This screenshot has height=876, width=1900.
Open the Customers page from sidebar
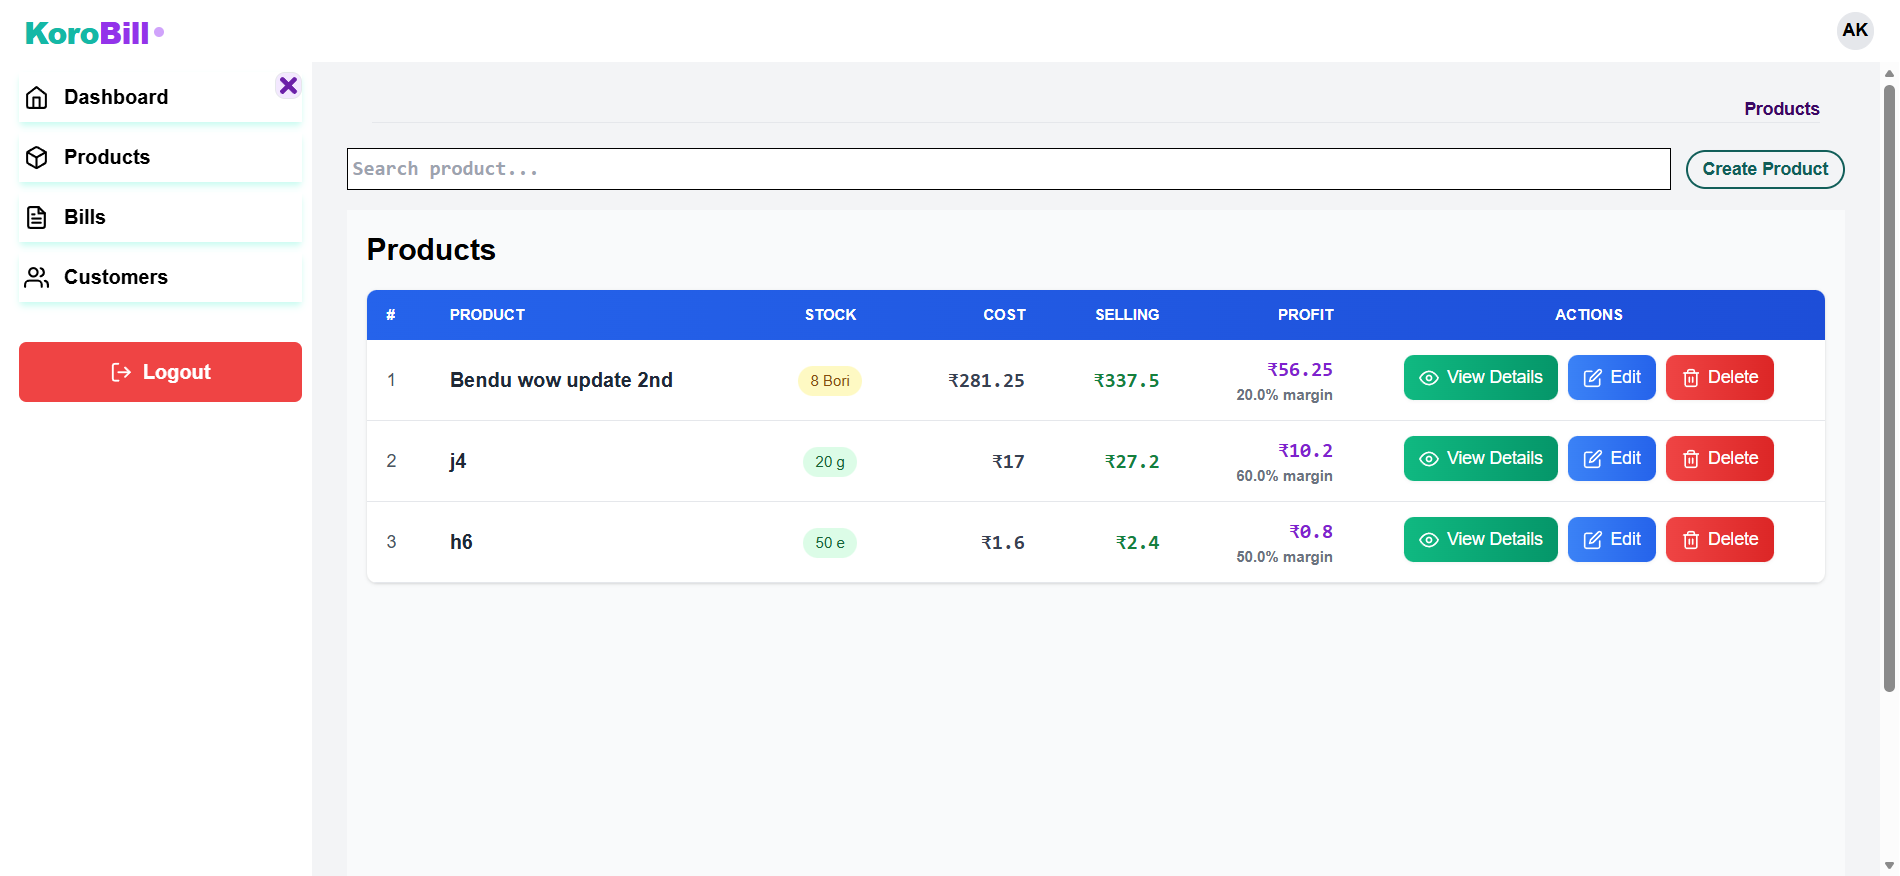(x=115, y=277)
